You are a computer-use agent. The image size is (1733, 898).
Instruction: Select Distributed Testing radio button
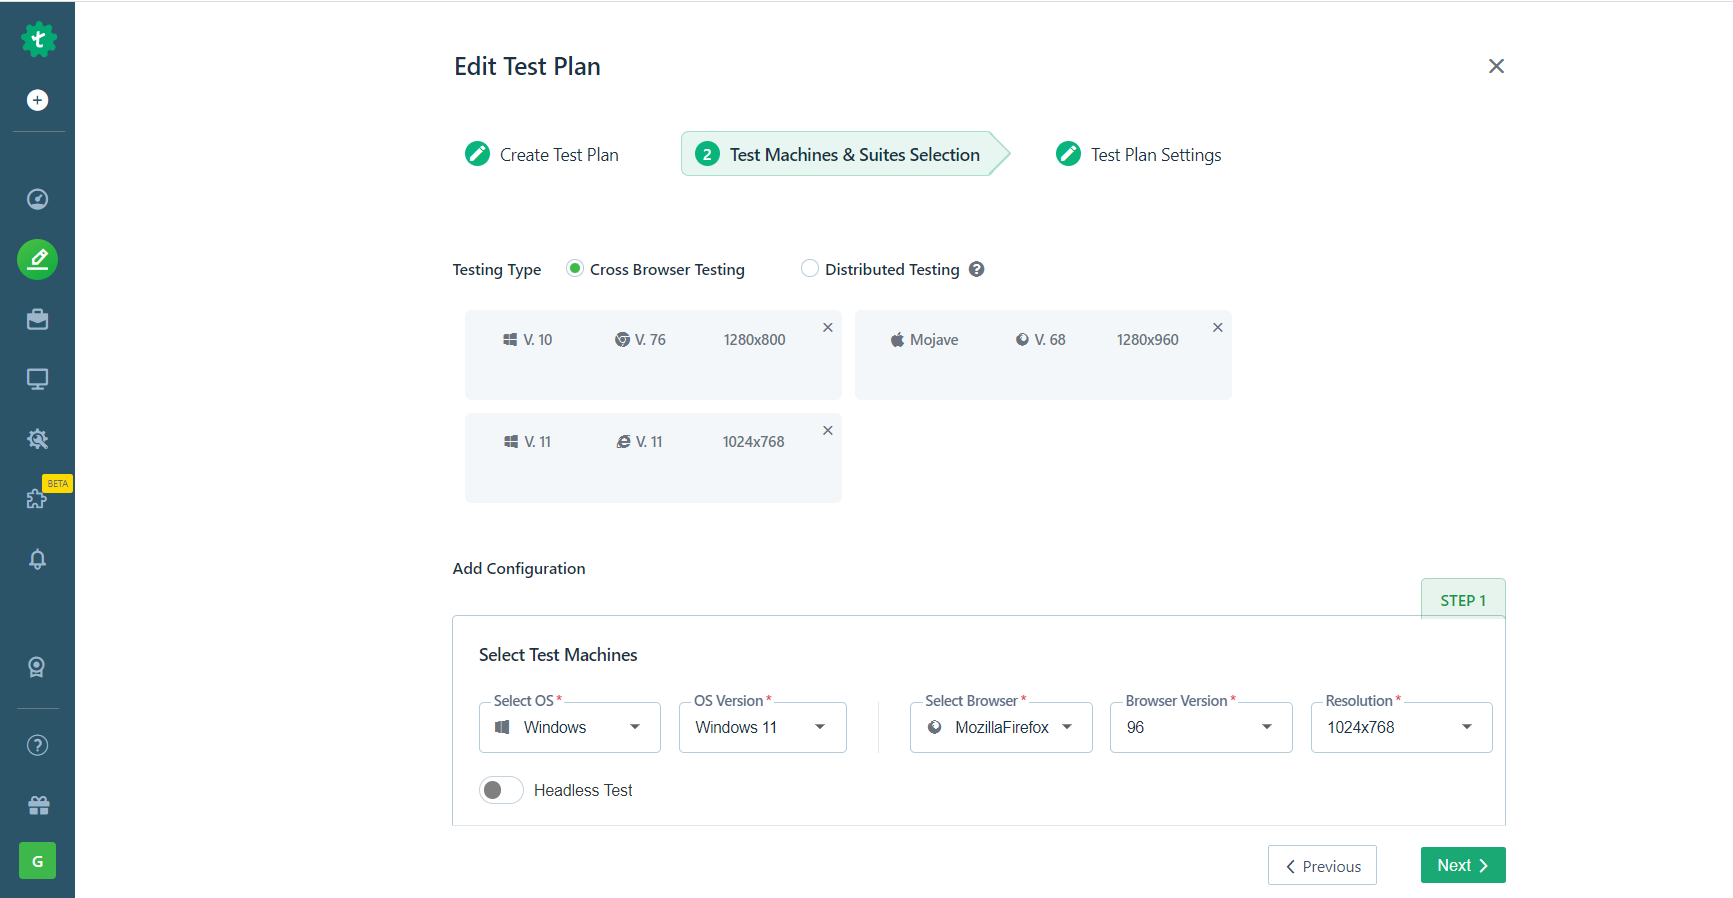810,268
